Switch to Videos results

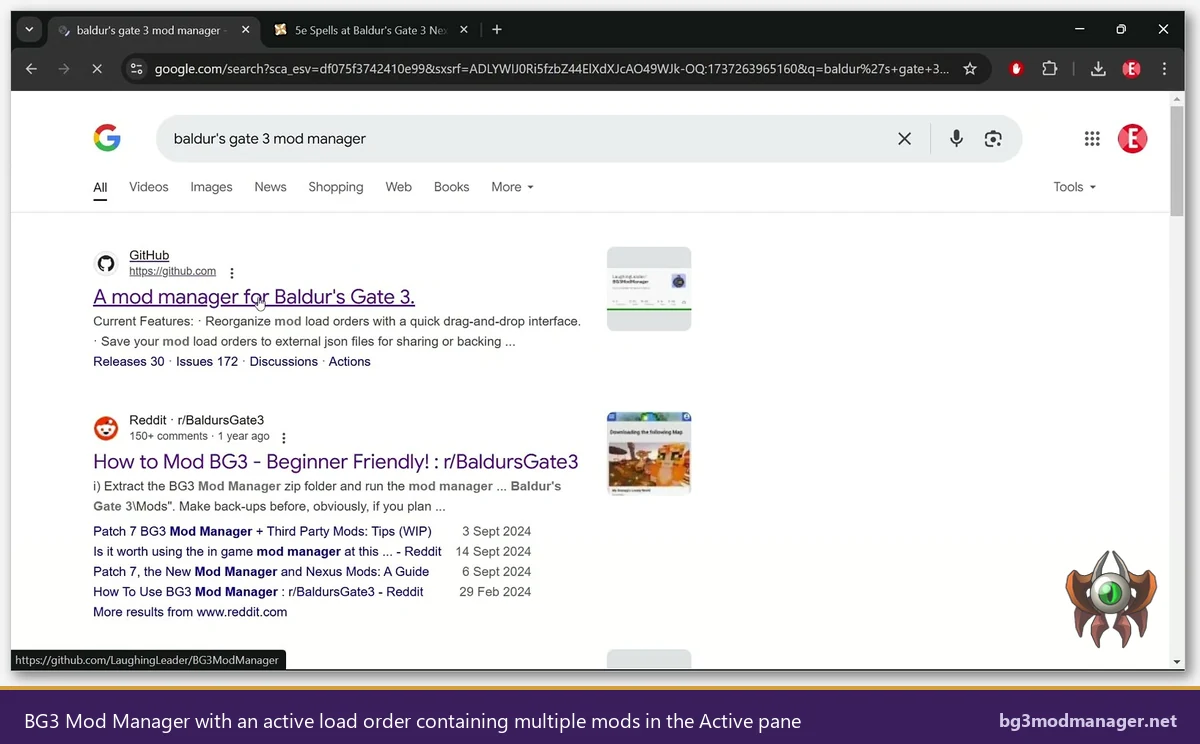click(149, 187)
